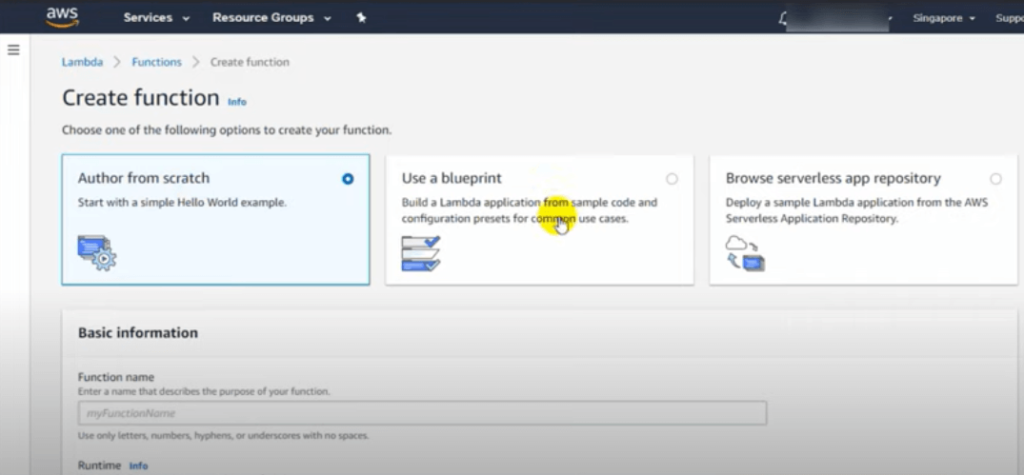Click 'Start with a simple Hello World example' text
Screen dimensions: 1024x475
click(182, 203)
